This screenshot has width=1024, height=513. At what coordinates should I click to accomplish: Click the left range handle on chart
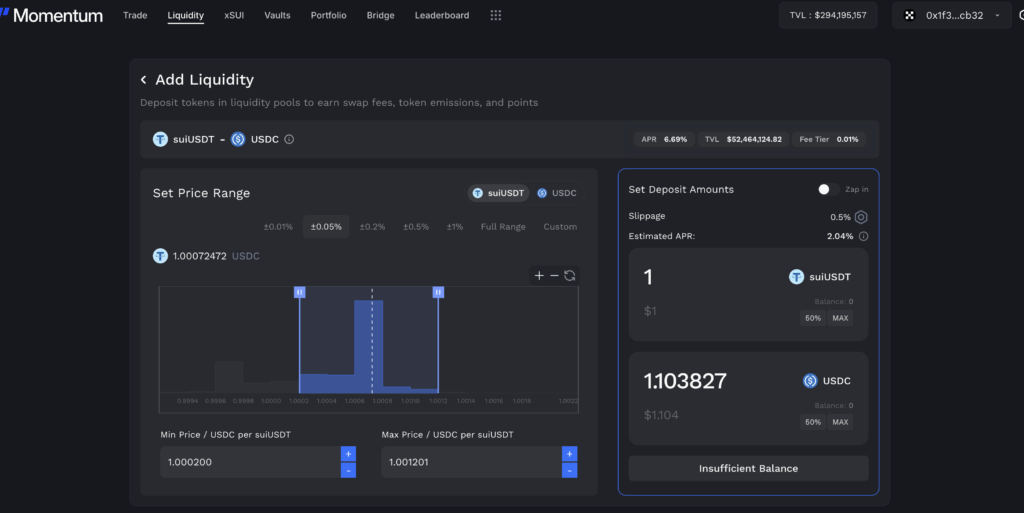[x=299, y=292]
